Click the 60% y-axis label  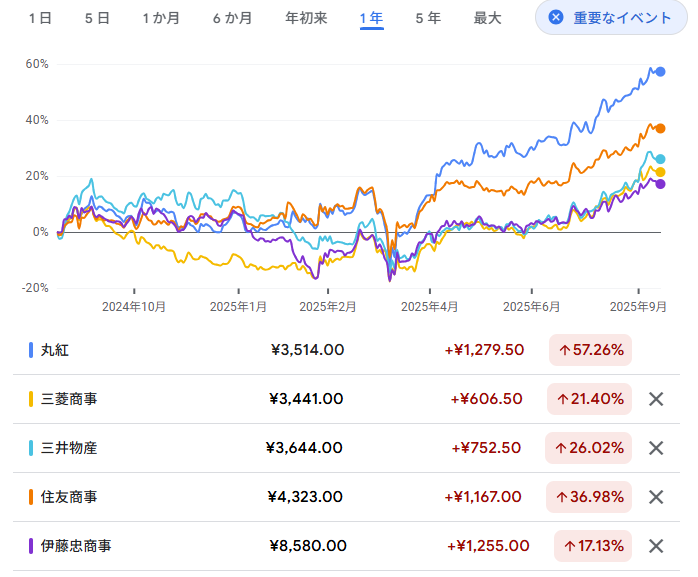pos(37,64)
